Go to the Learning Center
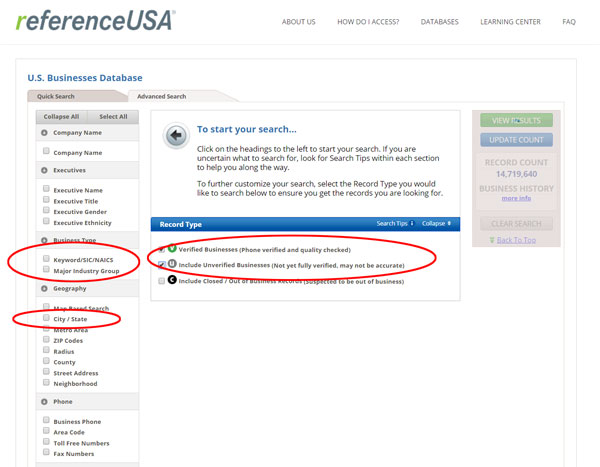 [x=510, y=22]
